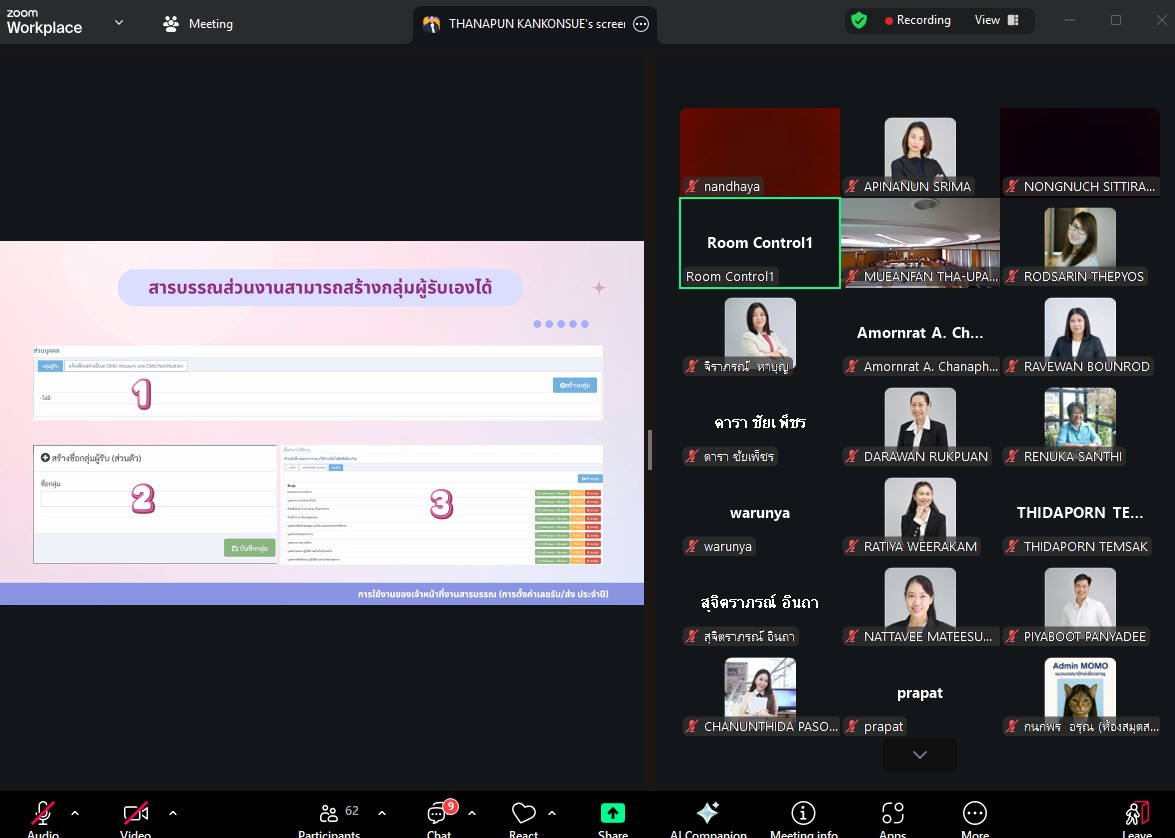Screen dimensions: 1175x838
Task: Click muted mic icon on warunya tile
Action: pyautogui.click(x=692, y=546)
